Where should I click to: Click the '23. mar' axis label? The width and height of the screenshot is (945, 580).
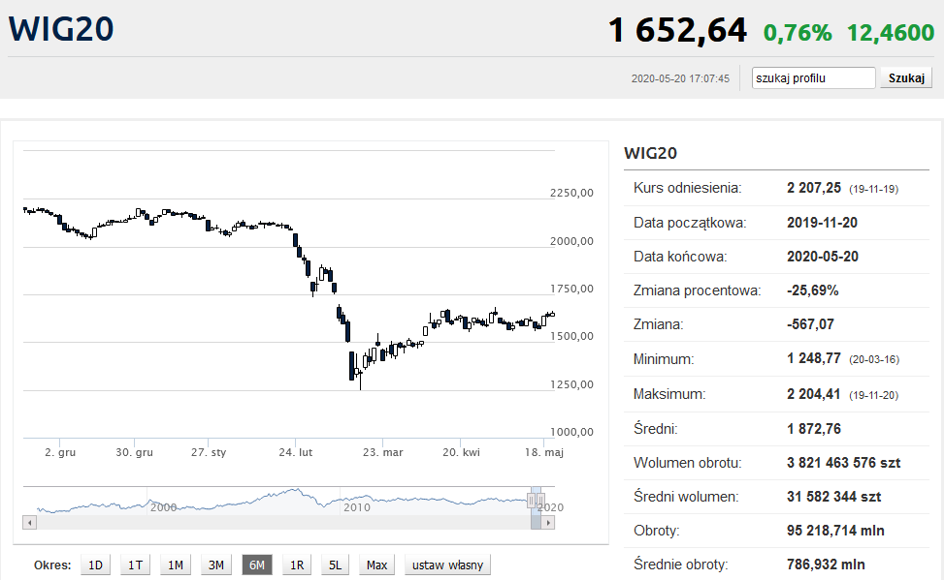tap(383, 452)
